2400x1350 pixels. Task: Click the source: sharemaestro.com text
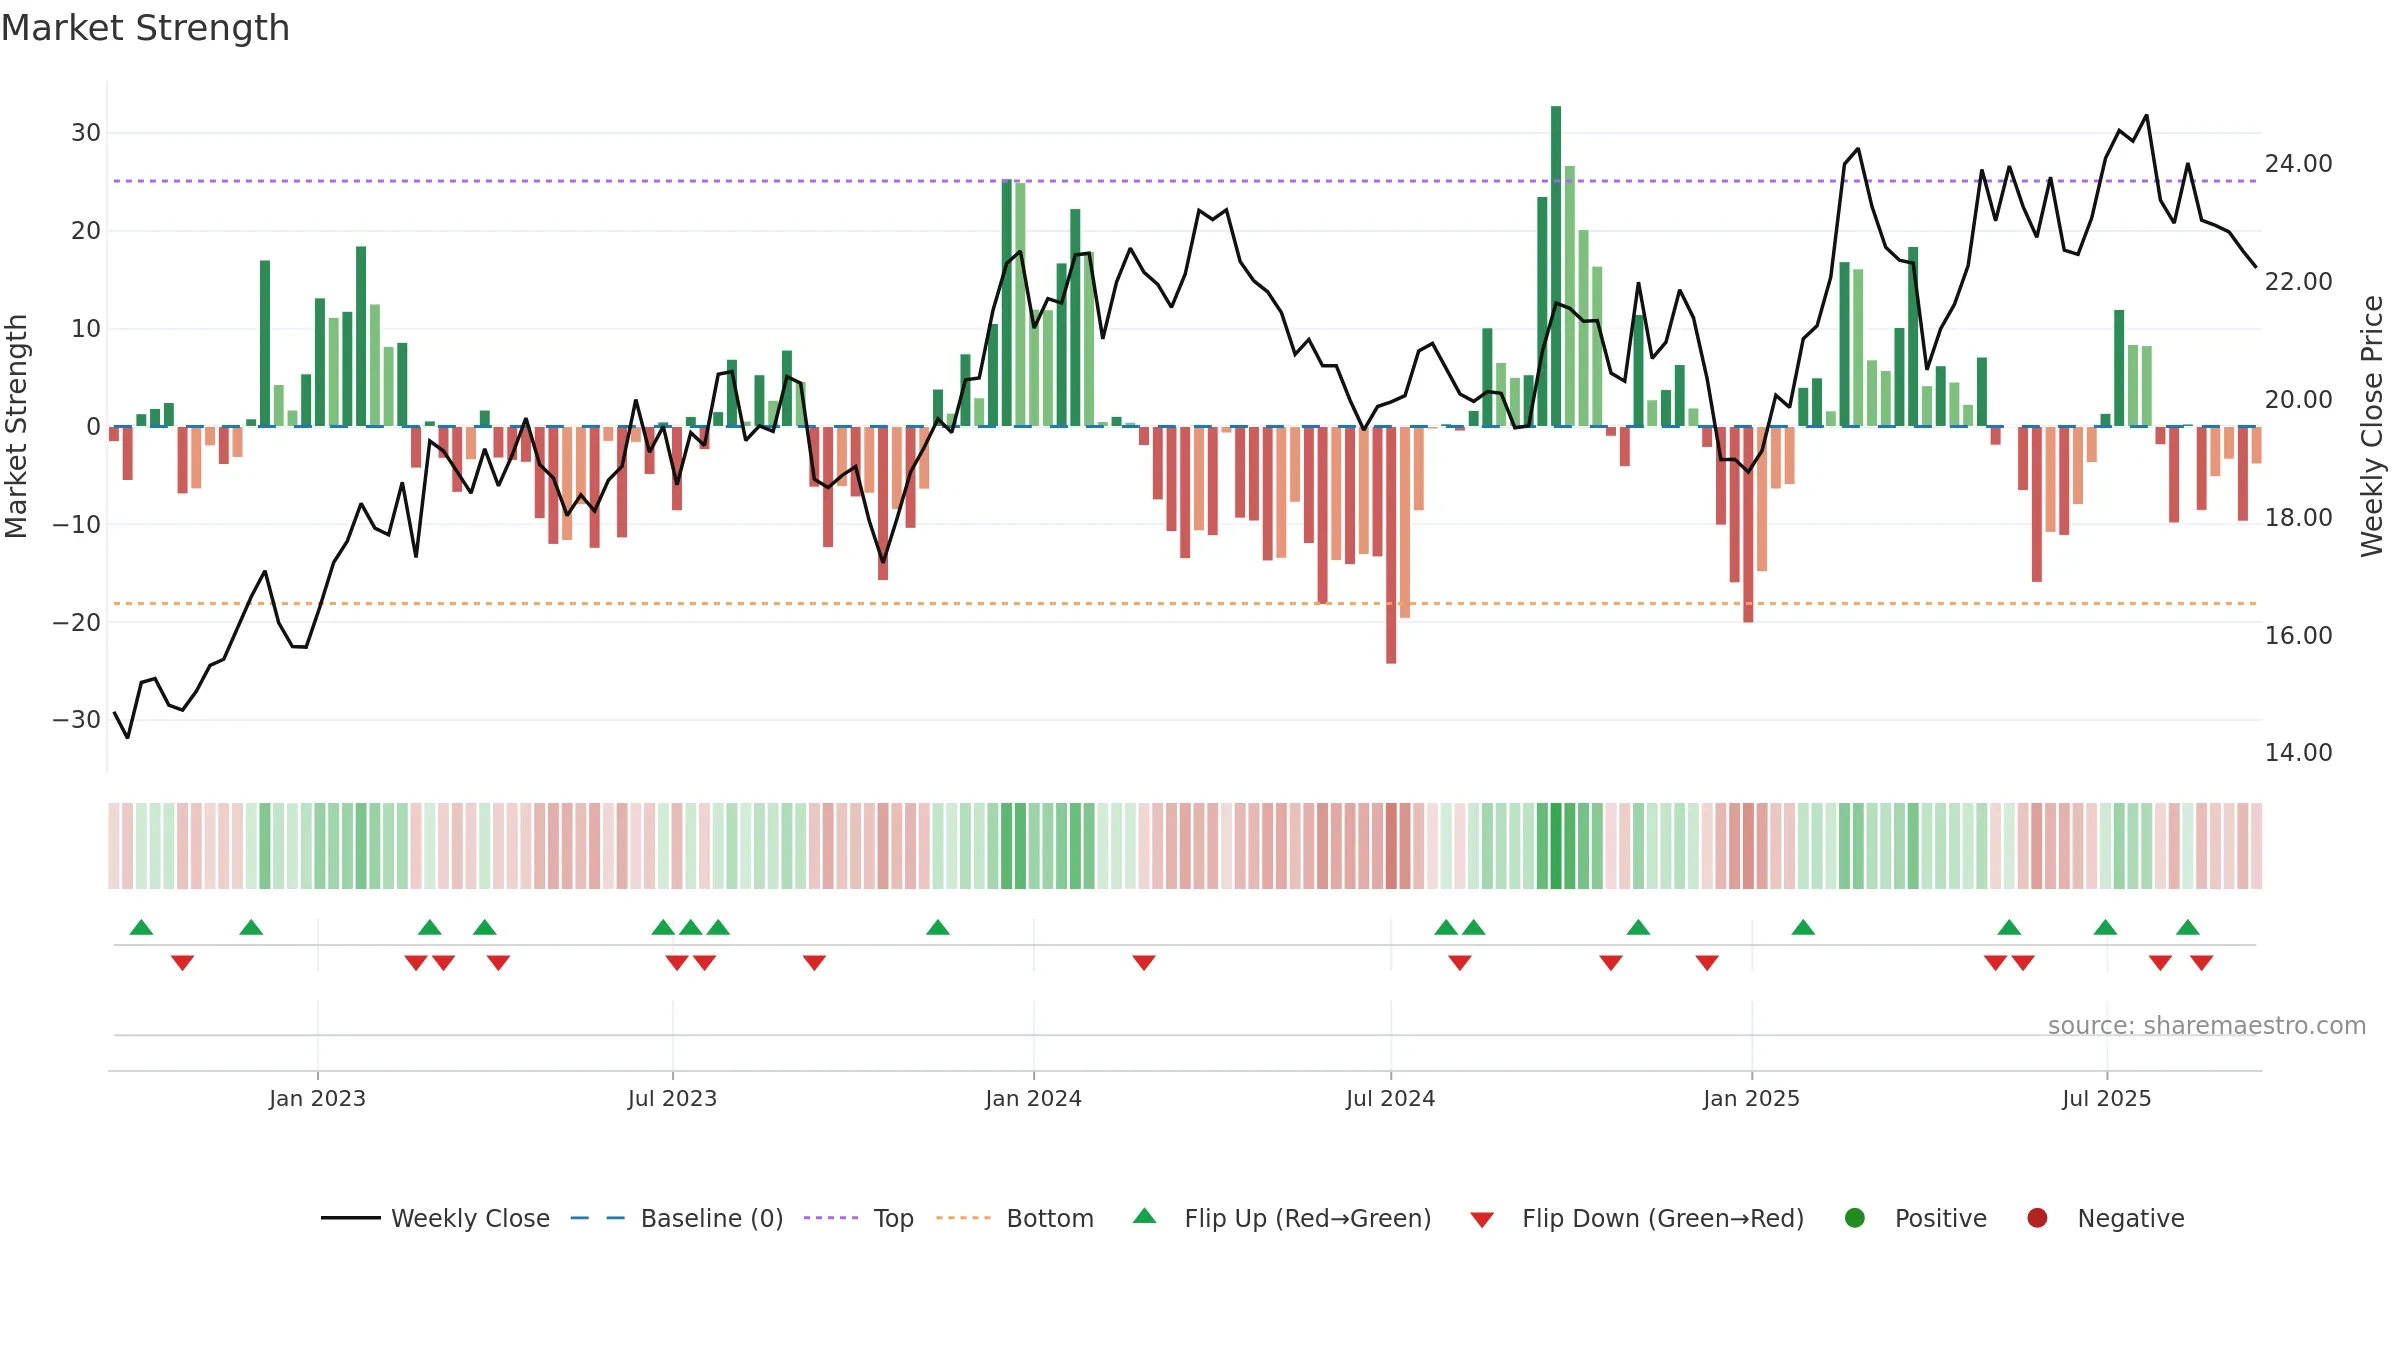(x=2207, y=1026)
